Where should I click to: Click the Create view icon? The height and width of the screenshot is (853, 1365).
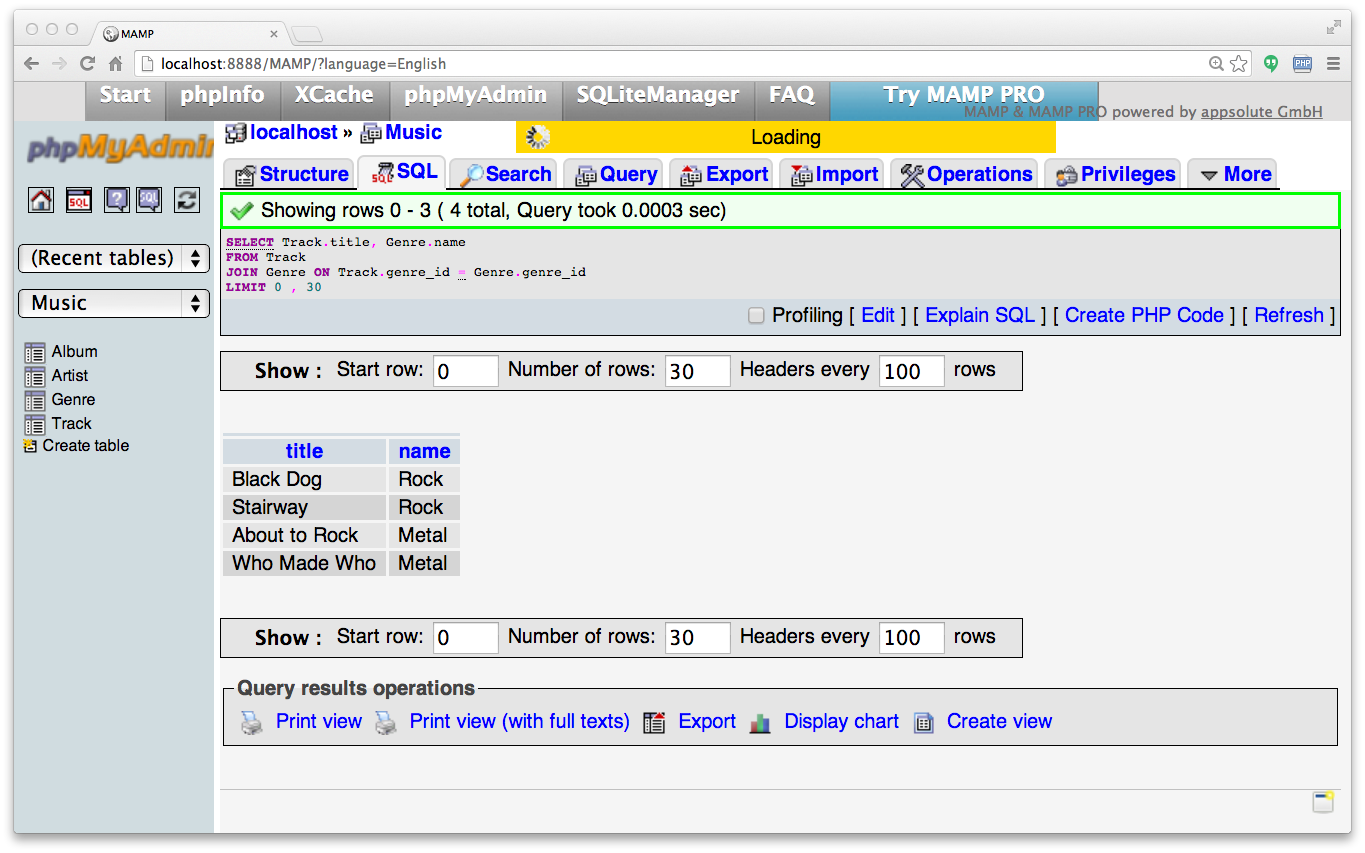(924, 722)
